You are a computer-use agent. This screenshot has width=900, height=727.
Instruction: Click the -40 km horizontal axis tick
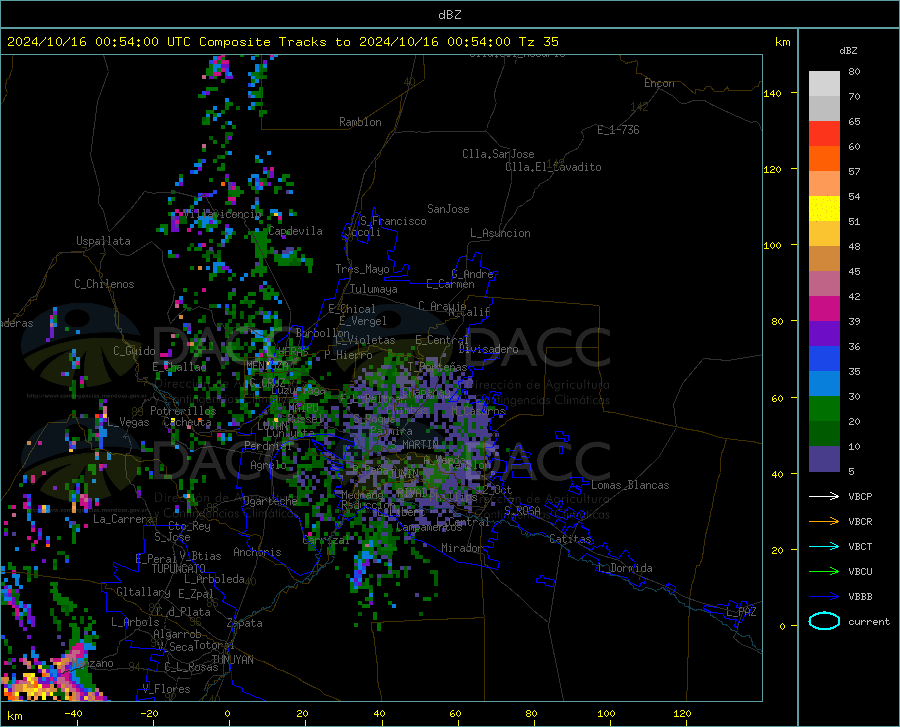pos(73,713)
